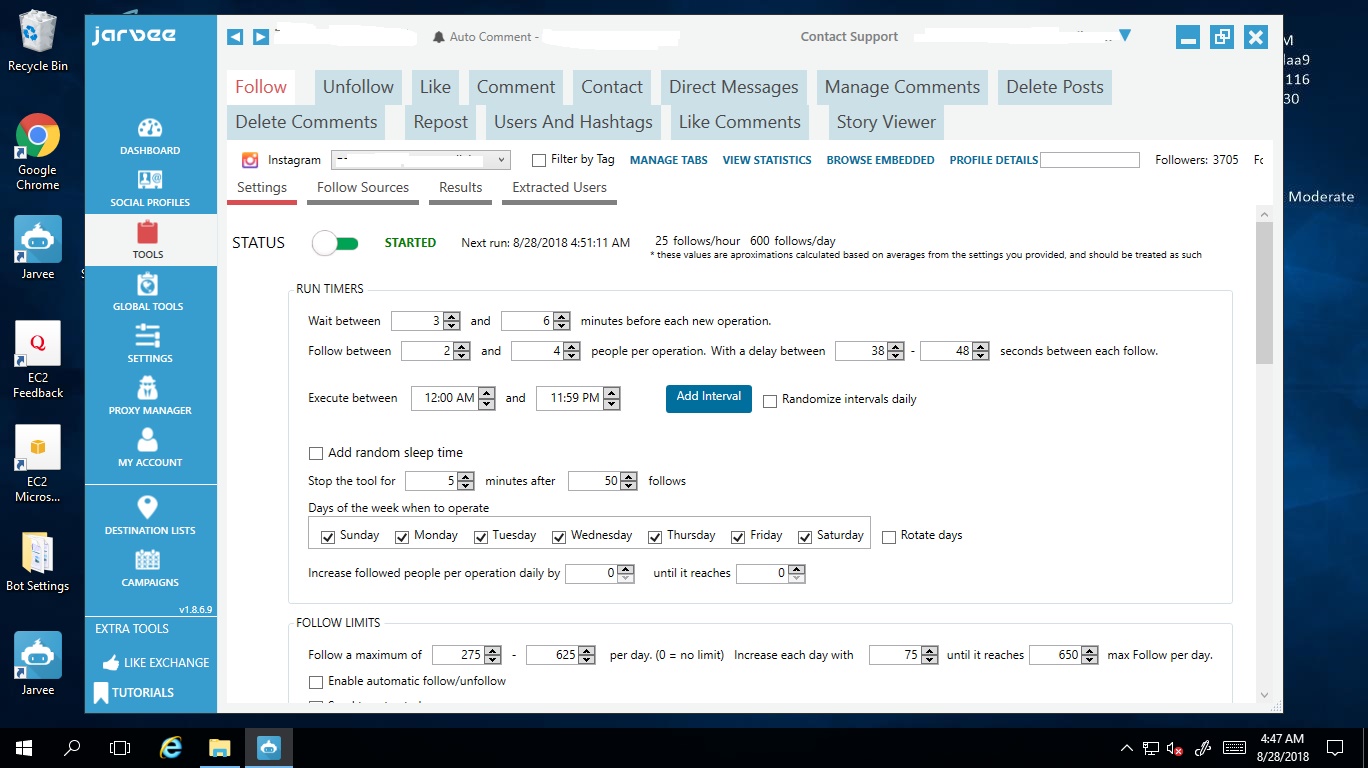The width and height of the screenshot is (1368, 768).
Task: Check Enable automatic follow/unfollow
Action: [316, 682]
